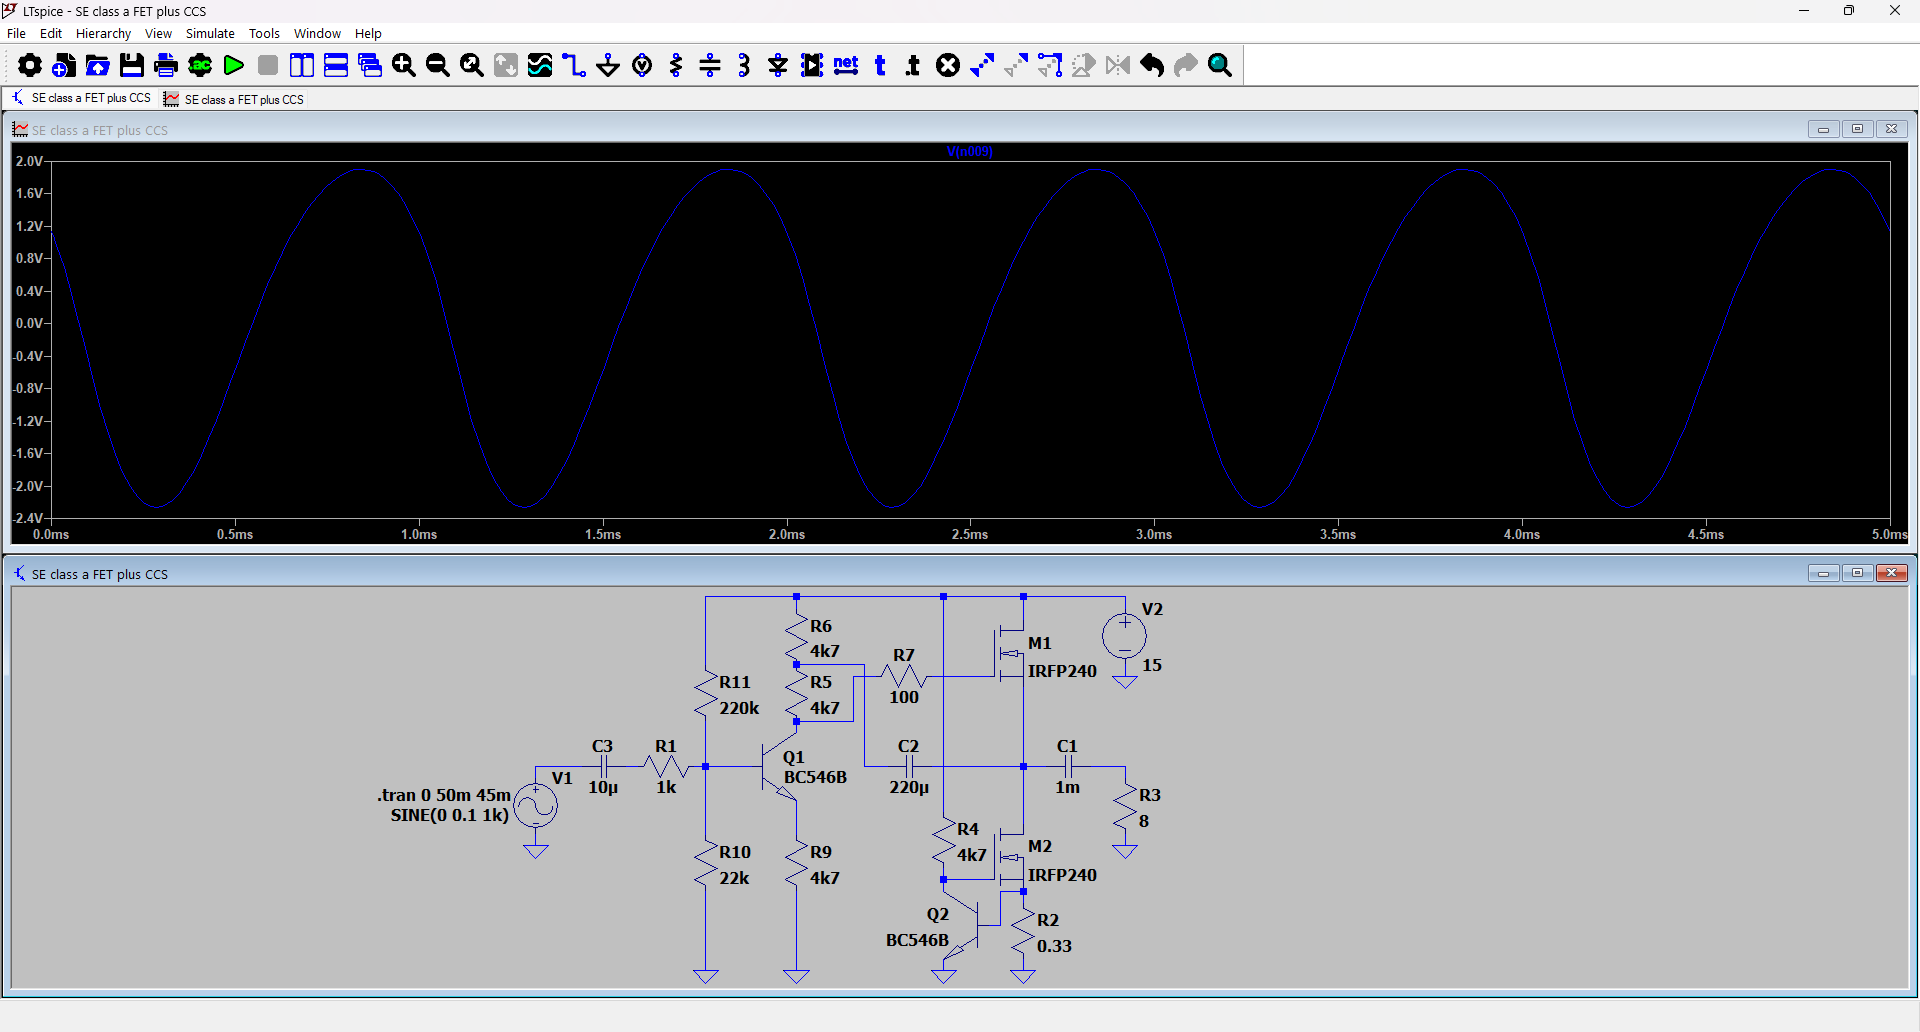Click the R11 220k value
This screenshot has height=1032, width=1920.
739,708
